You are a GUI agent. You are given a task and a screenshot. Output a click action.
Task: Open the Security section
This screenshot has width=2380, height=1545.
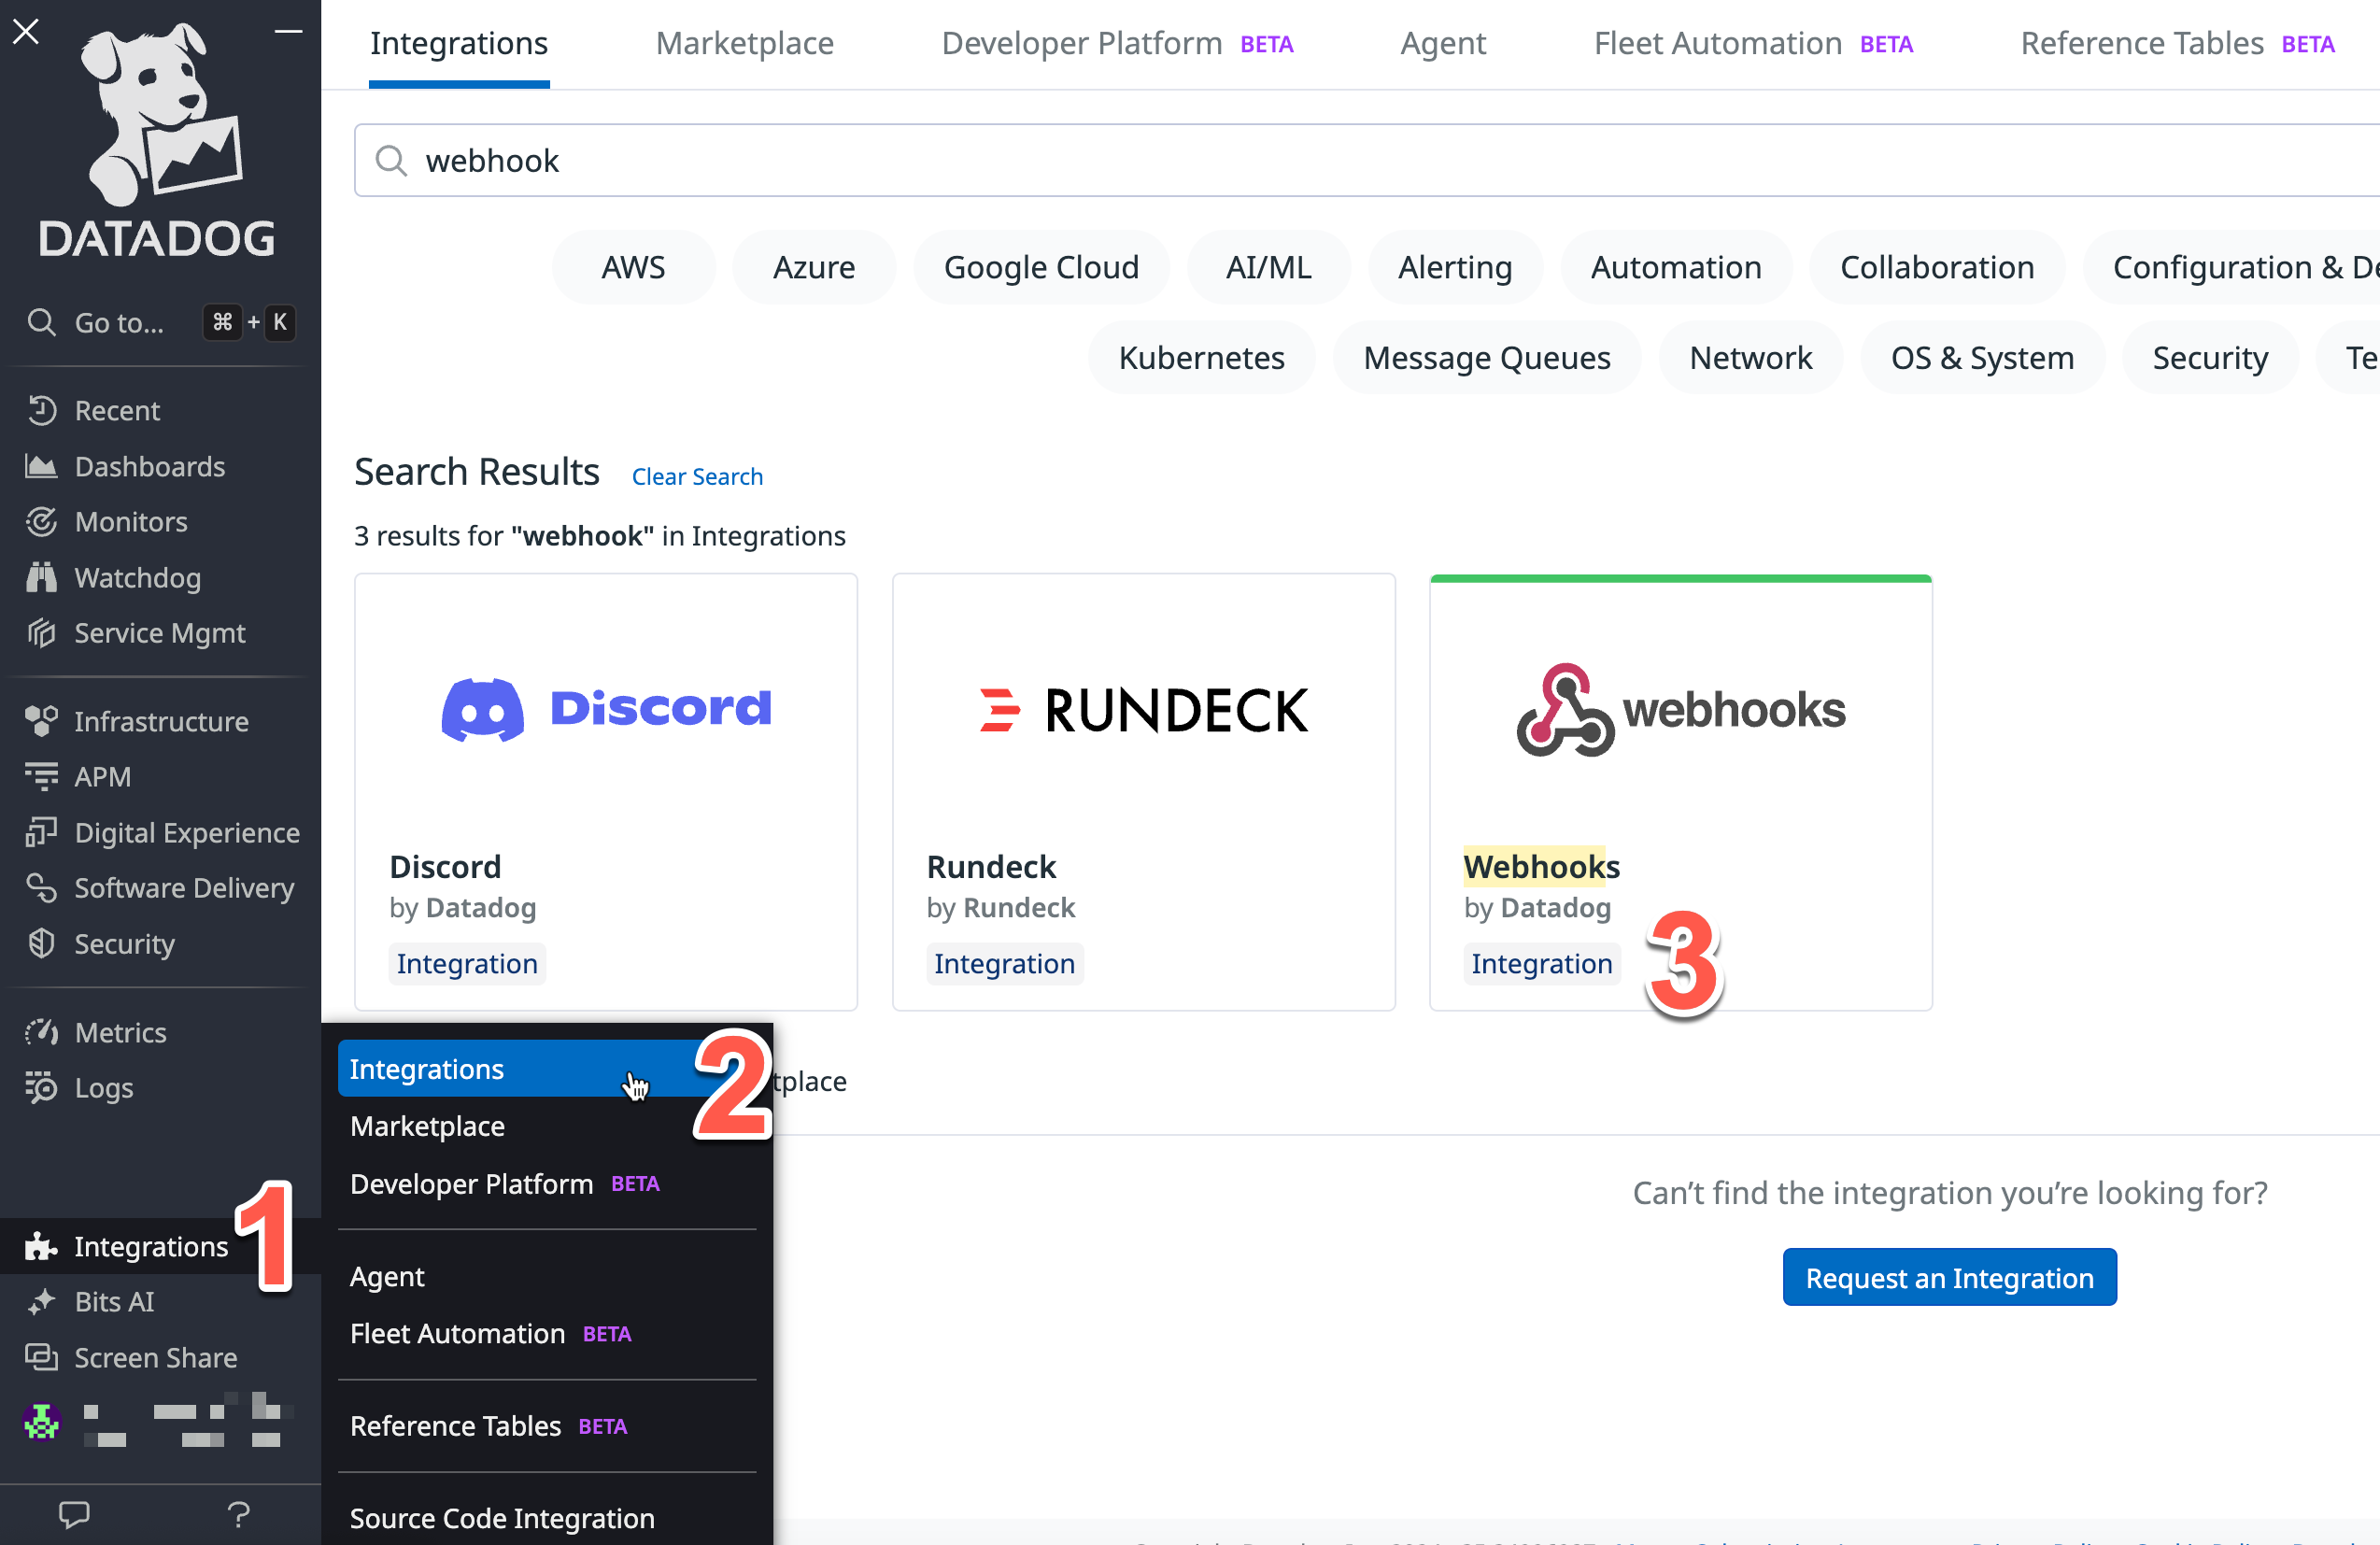click(125, 943)
